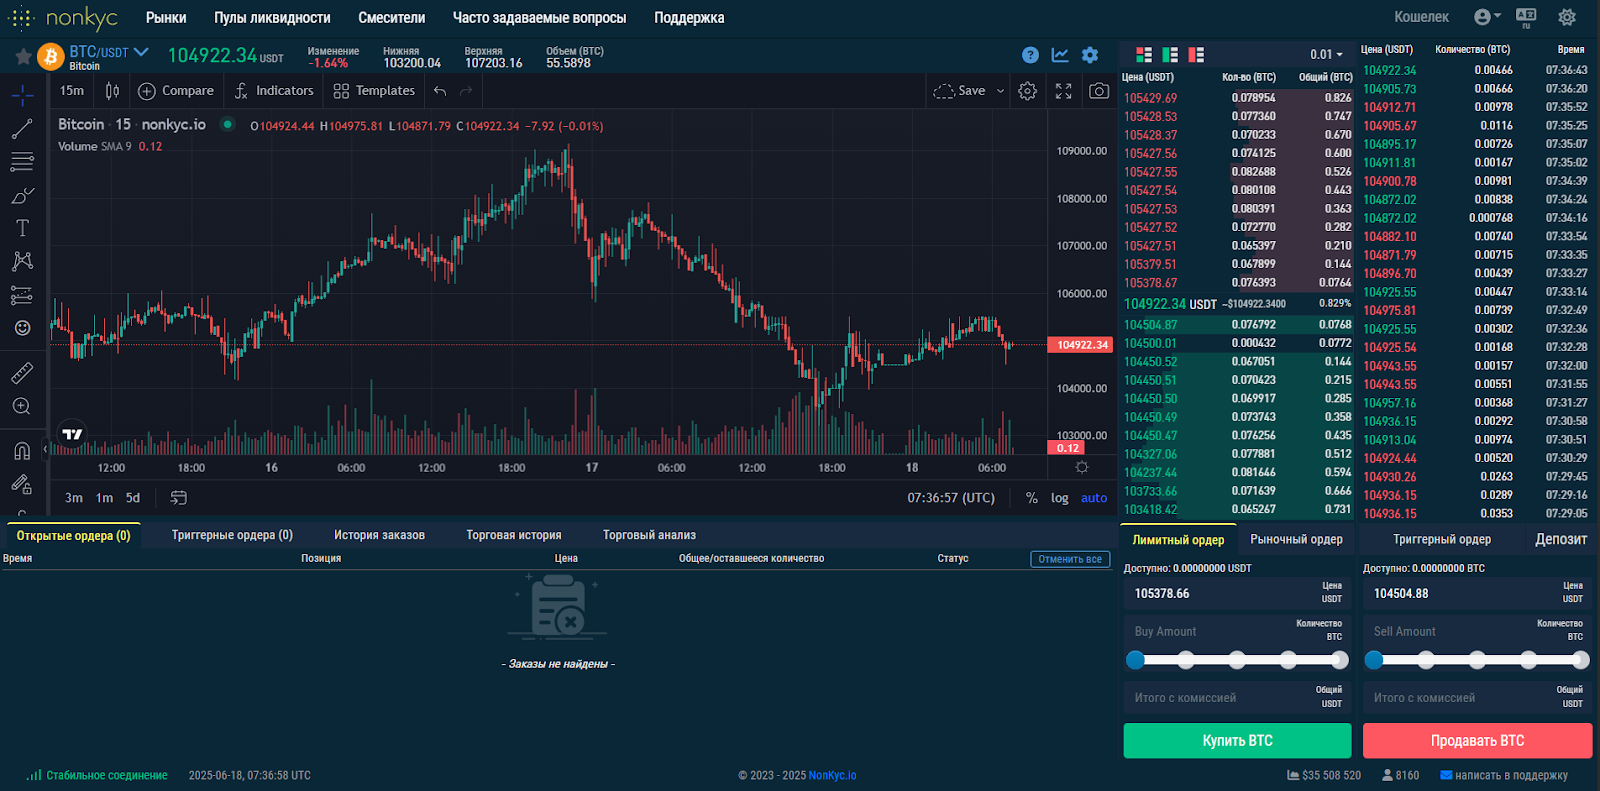Open the help question-mark icon

click(1030, 55)
